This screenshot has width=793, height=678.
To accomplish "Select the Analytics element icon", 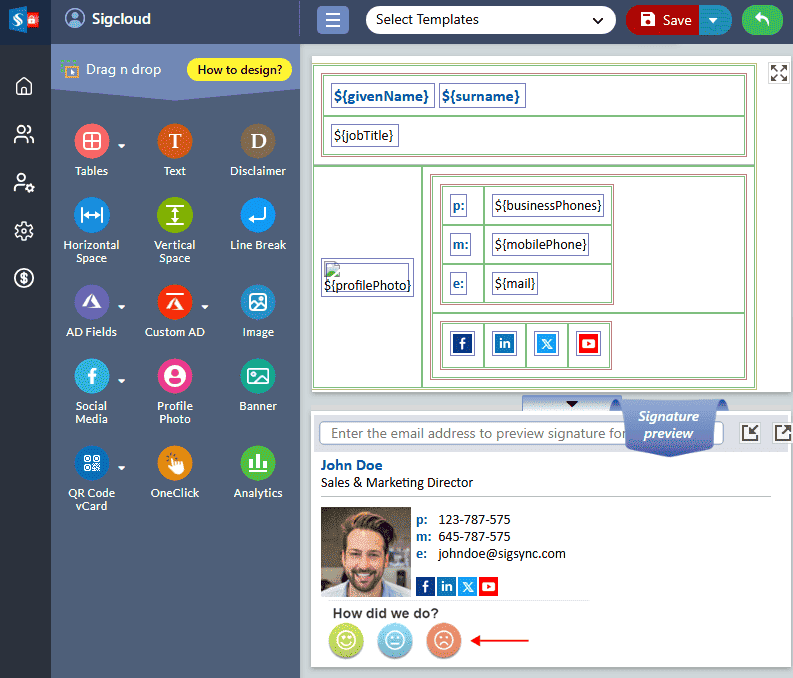I will click(x=258, y=463).
